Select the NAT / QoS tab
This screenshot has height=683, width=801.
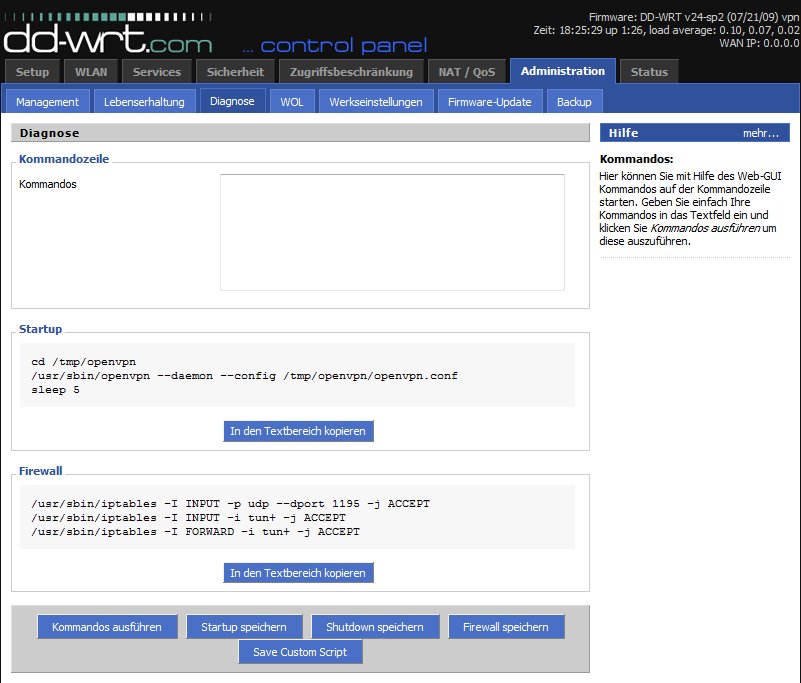click(466, 72)
